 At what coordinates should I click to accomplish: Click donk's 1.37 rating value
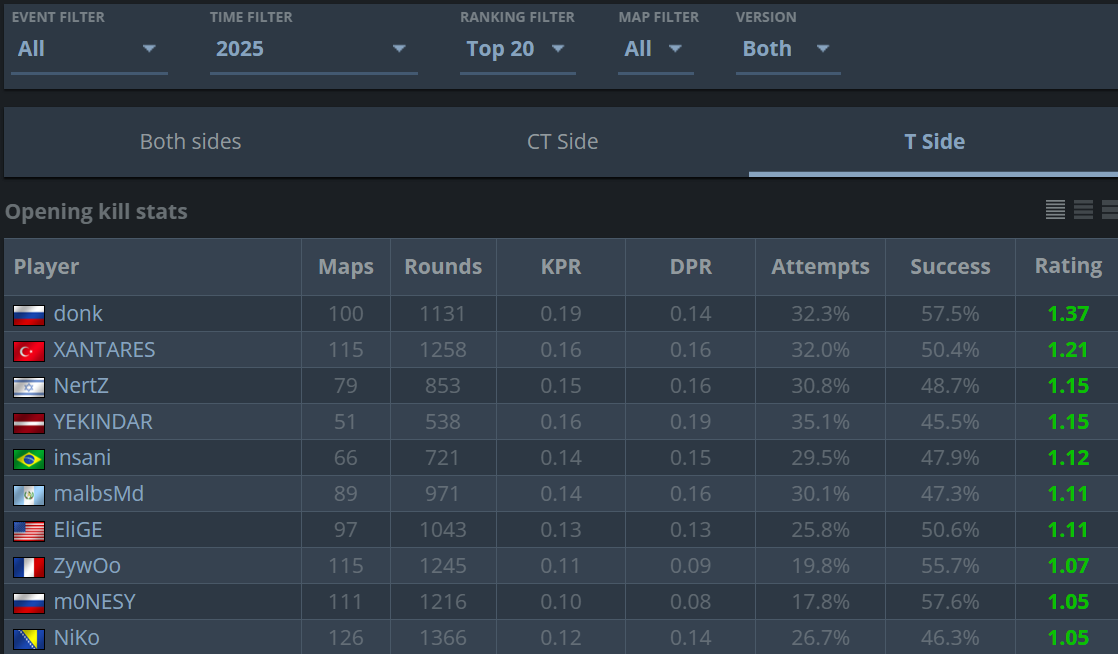tap(1068, 314)
